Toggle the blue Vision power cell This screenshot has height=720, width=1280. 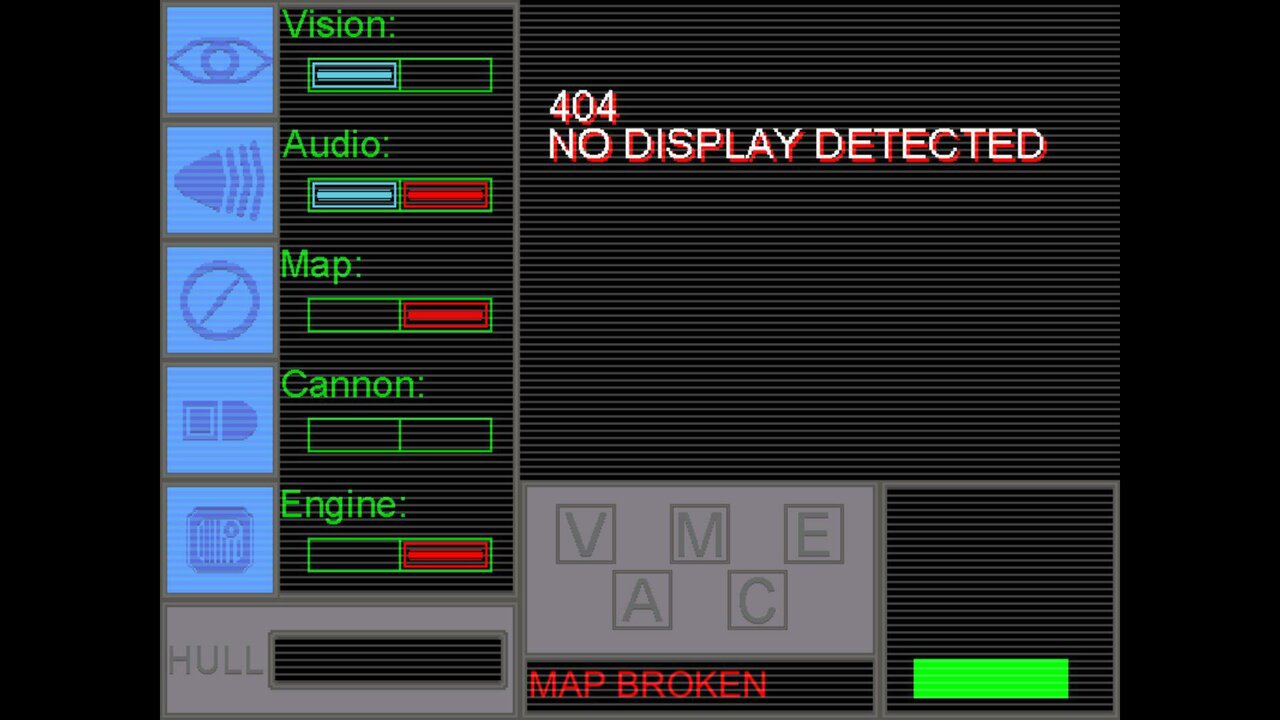point(354,75)
